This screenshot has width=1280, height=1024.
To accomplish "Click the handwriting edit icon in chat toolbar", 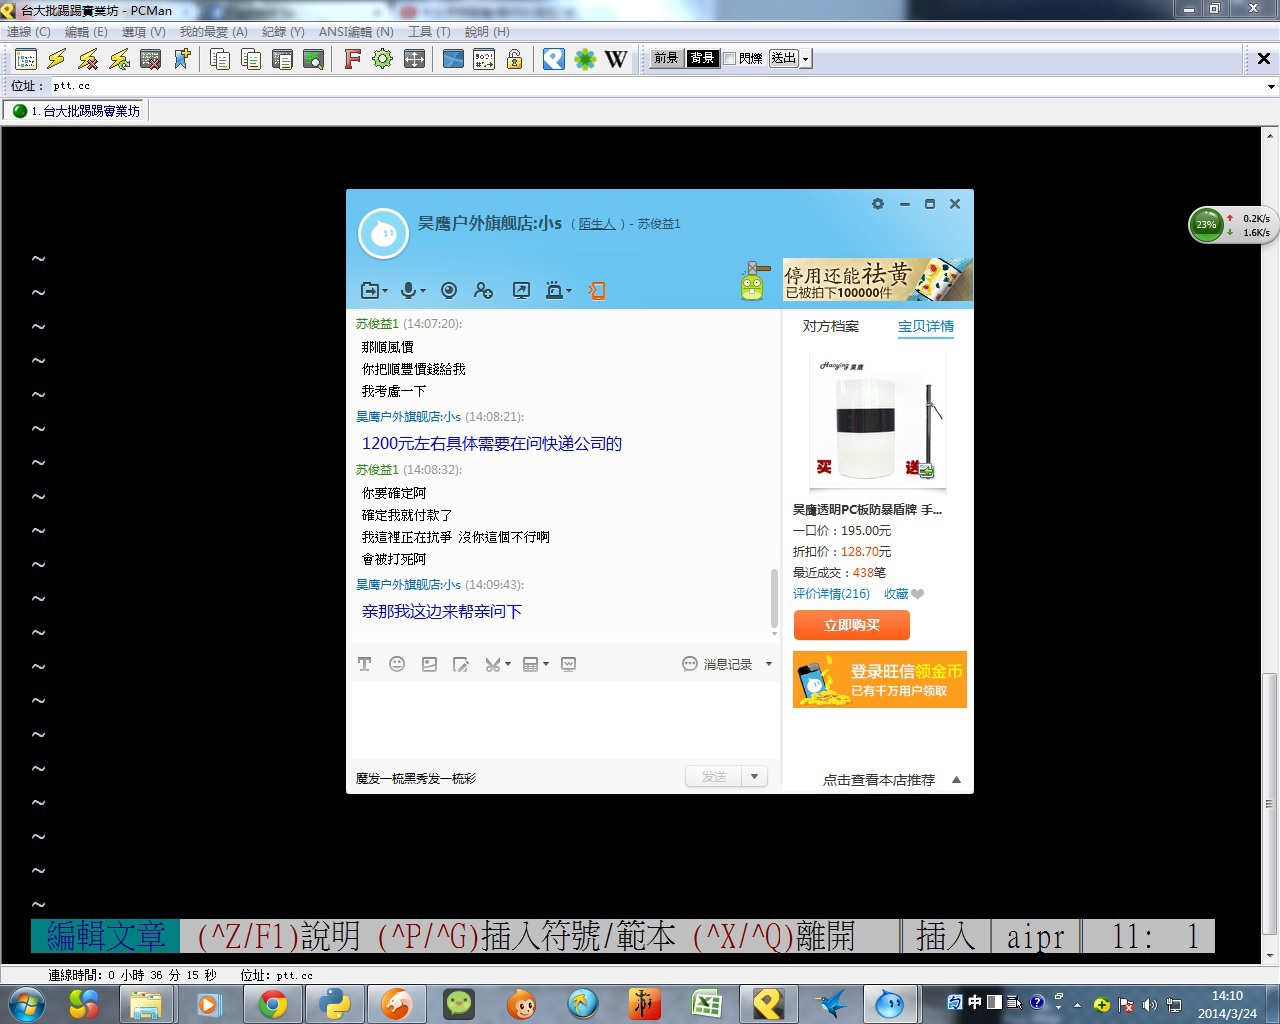I will click(x=461, y=664).
